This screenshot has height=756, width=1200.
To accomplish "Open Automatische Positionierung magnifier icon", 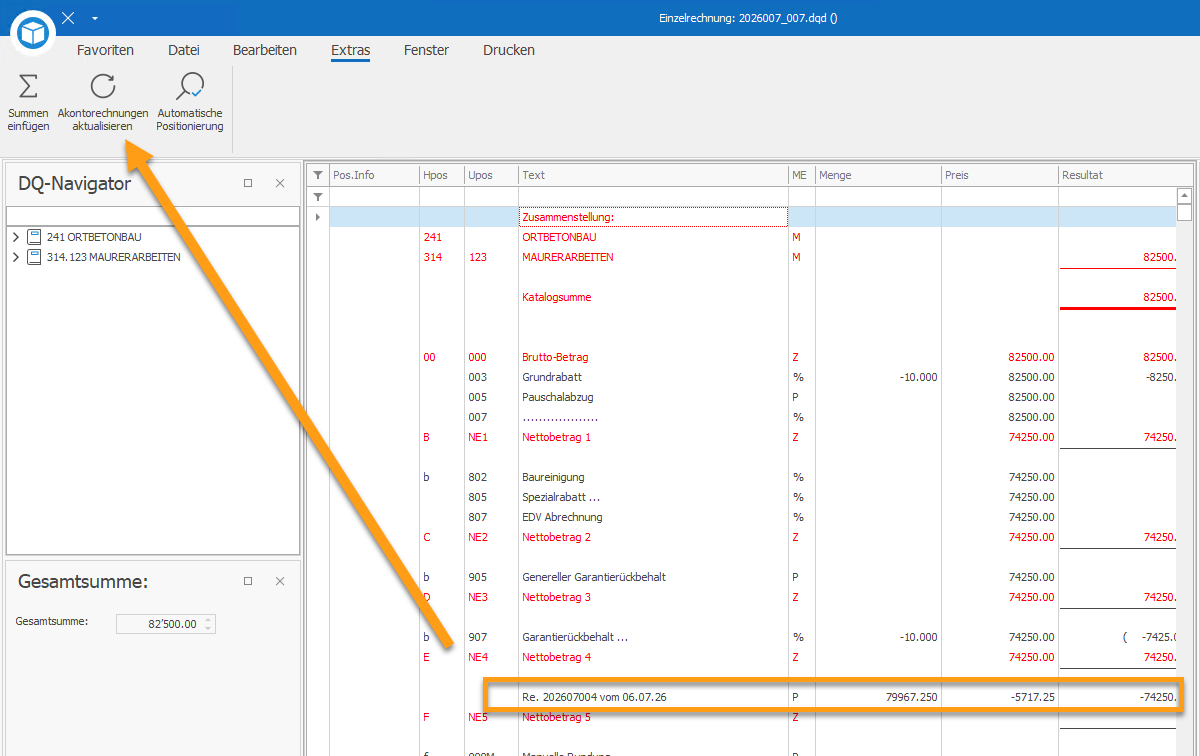I will [189, 87].
